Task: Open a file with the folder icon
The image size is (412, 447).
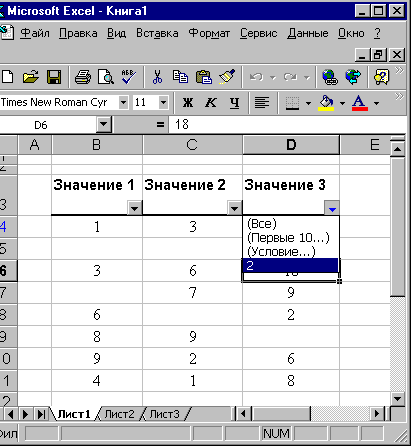Action: [31, 77]
